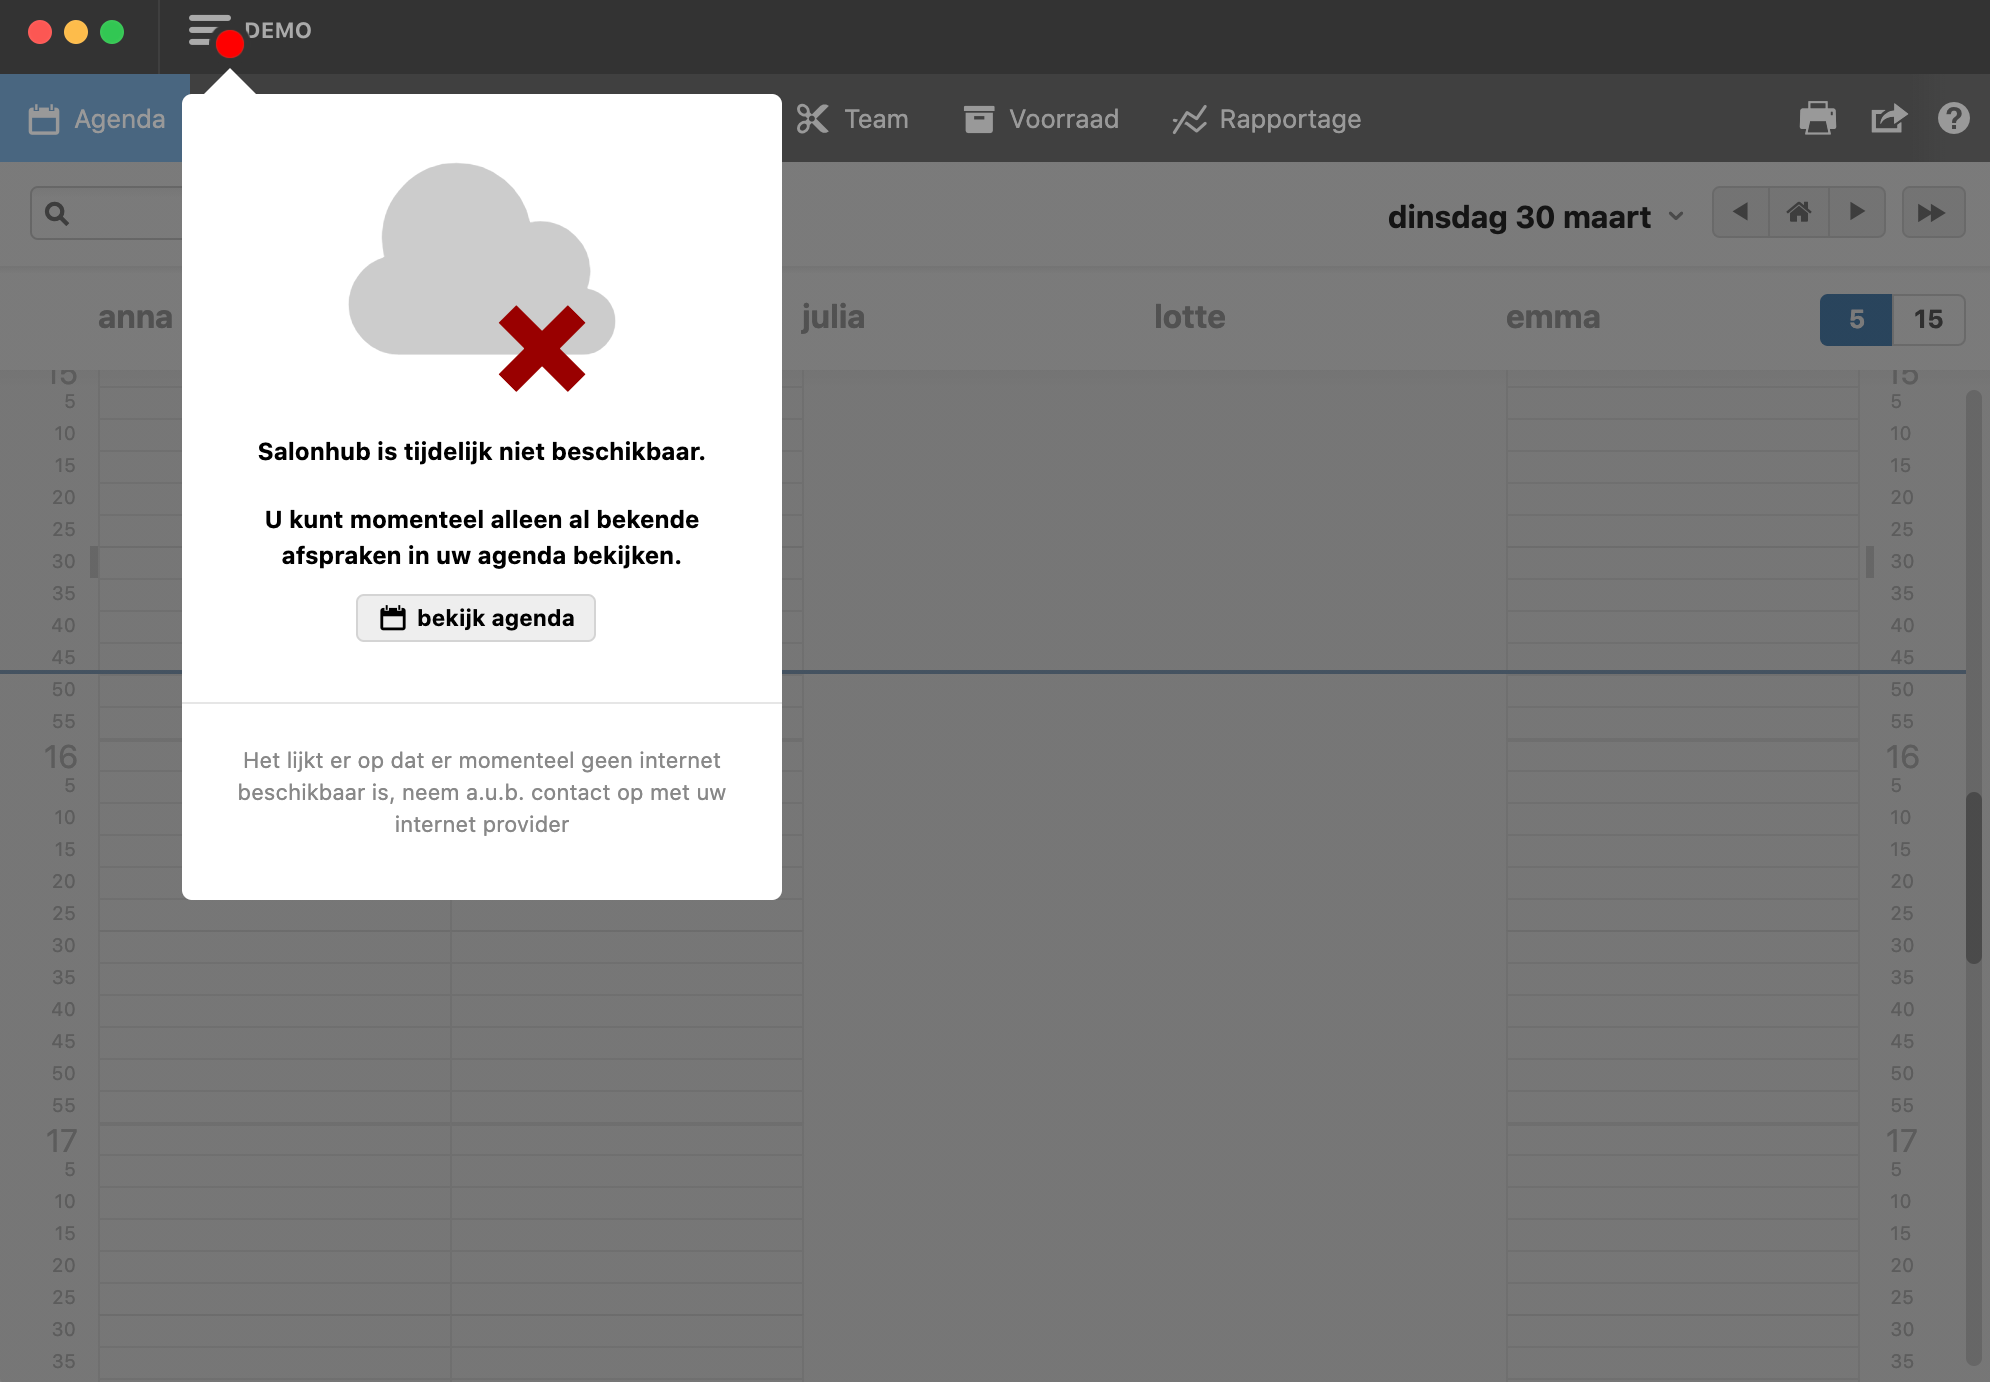1990x1382 pixels.
Task: Click the vertical scrollbar thumb
Action: 1973,877
